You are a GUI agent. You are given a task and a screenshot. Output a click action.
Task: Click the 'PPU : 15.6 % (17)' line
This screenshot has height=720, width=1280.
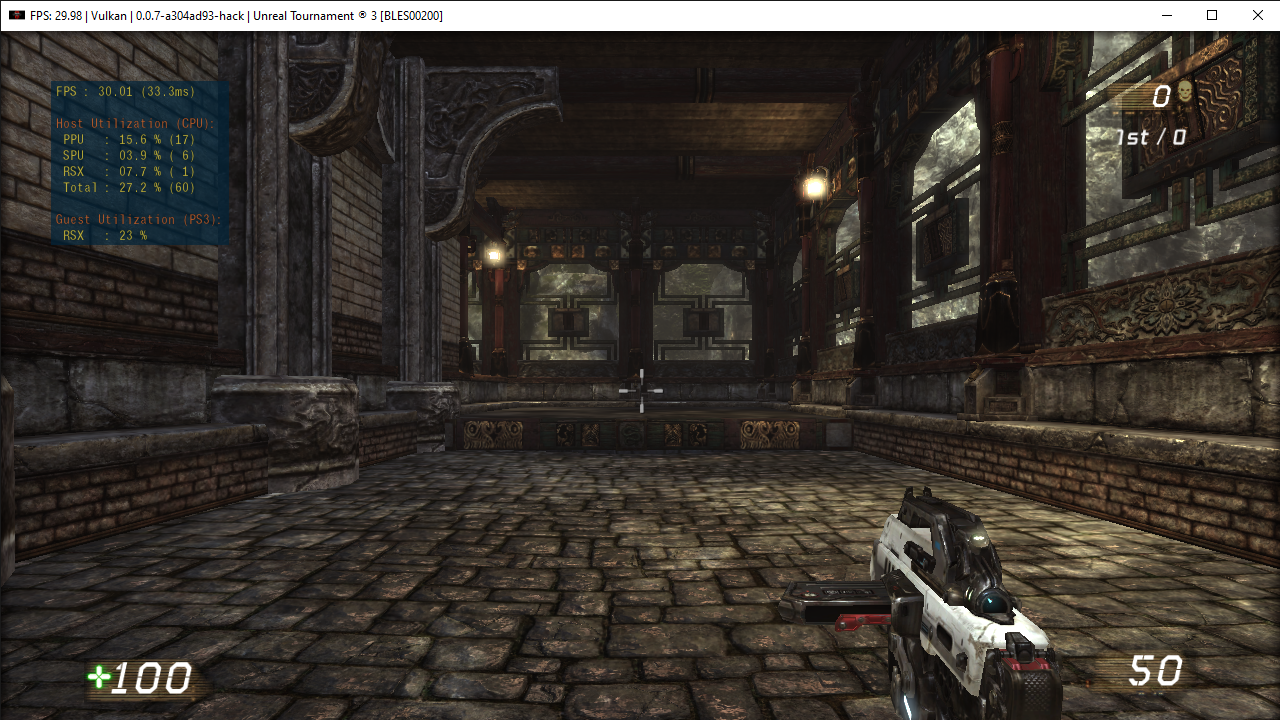tap(129, 139)
